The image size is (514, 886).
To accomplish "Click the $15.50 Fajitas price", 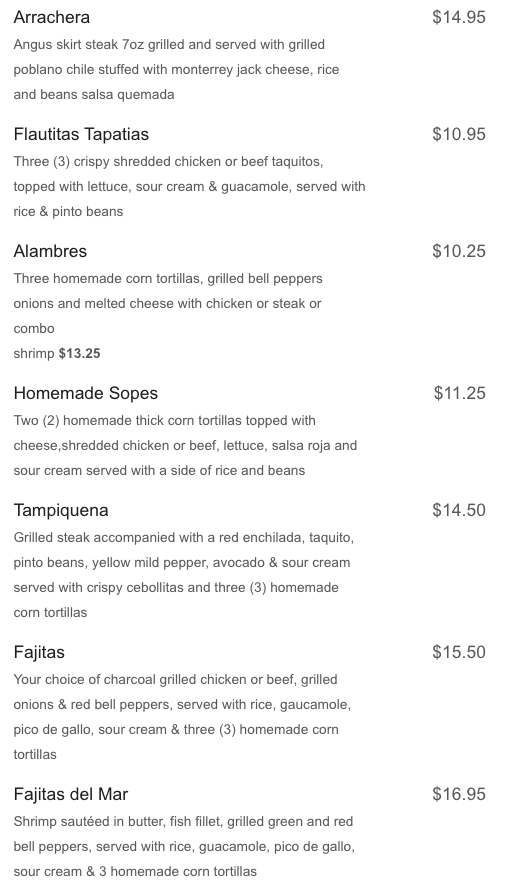I will click(459, 652).
